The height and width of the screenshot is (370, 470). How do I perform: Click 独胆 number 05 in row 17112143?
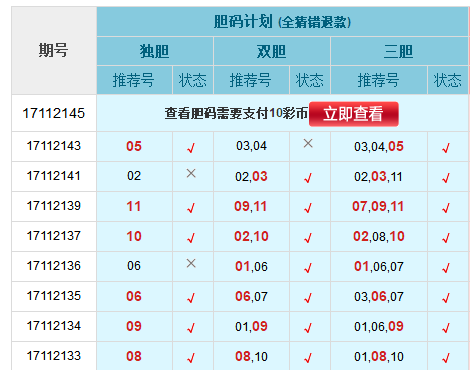pyautogui.click(x=134, y=146)
